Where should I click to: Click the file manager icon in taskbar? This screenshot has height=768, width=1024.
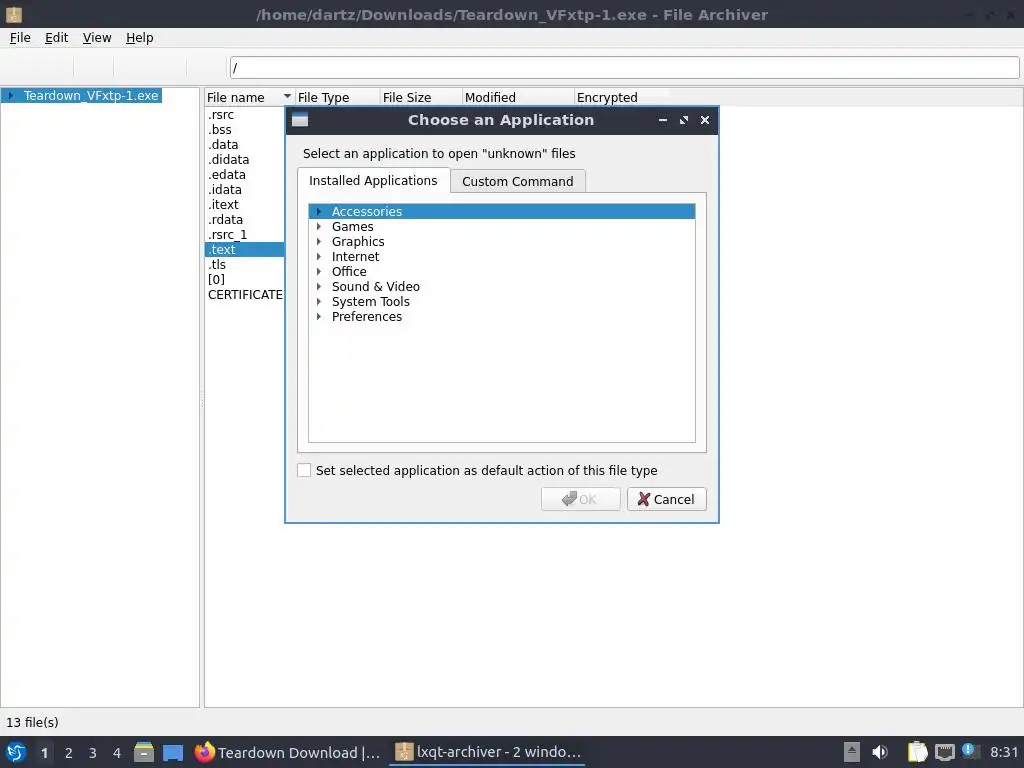pyautogui.click(x=144, y=752)
